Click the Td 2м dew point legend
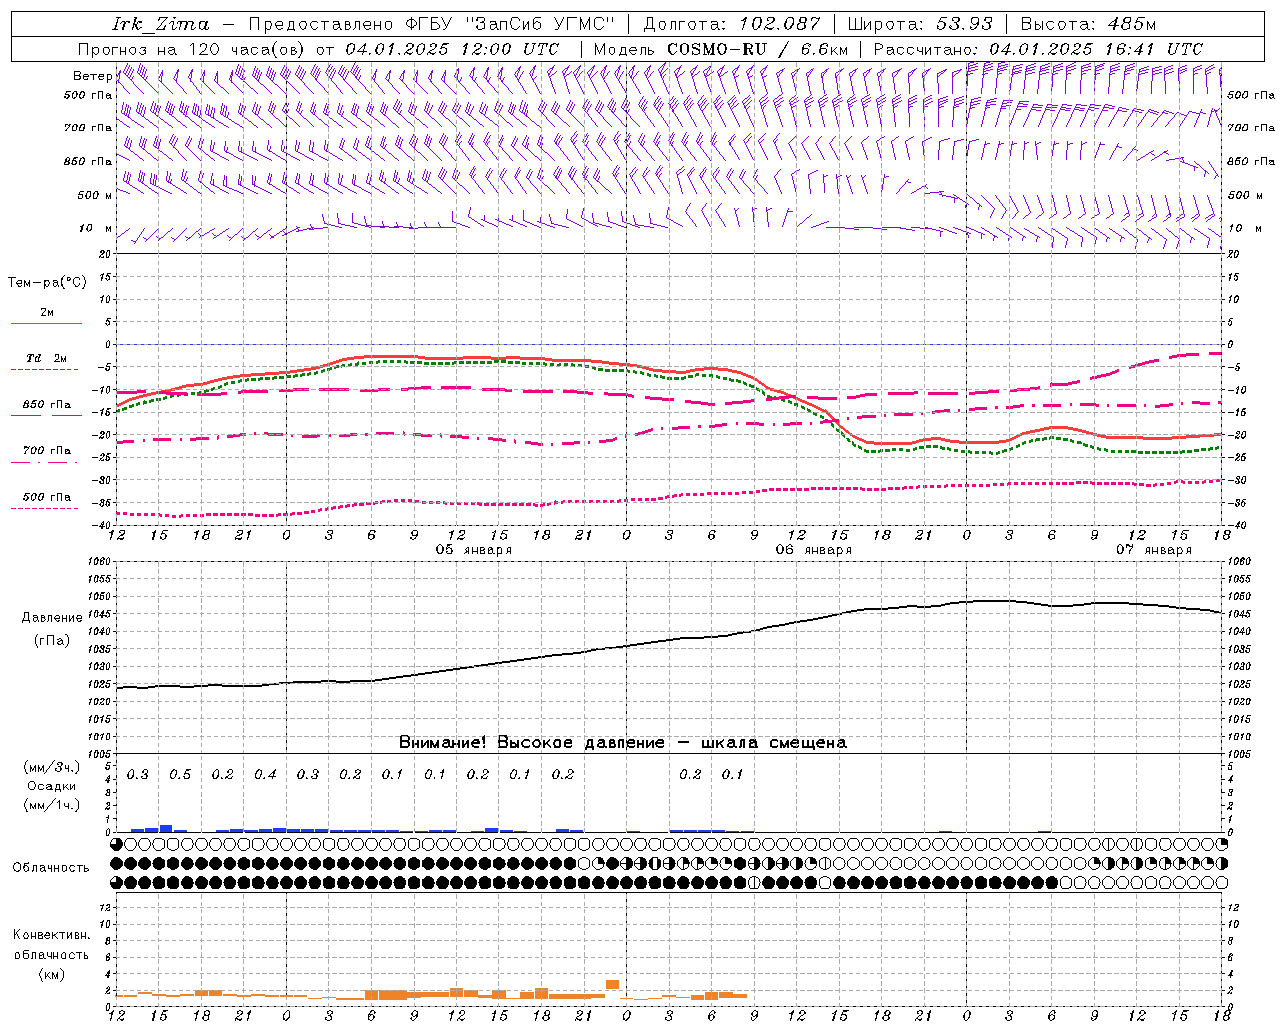Viewport: 1280px width, 1024px height. coord(46,359)
